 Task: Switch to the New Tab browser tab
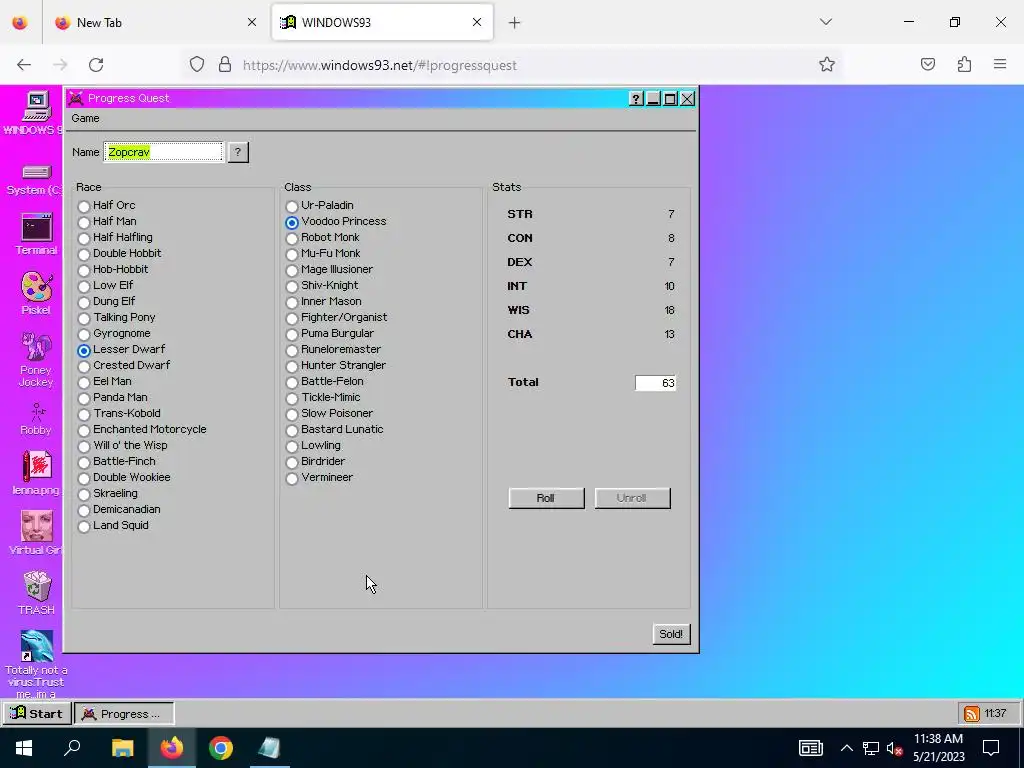154,22
